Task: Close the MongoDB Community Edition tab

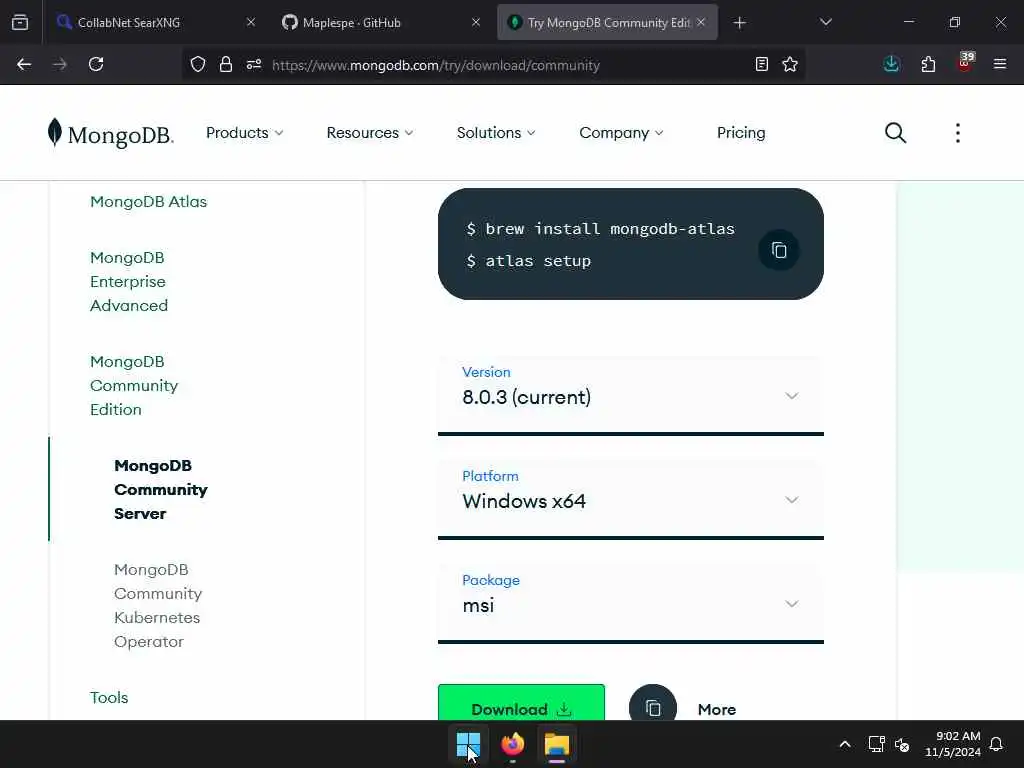Action: point(701,22)
